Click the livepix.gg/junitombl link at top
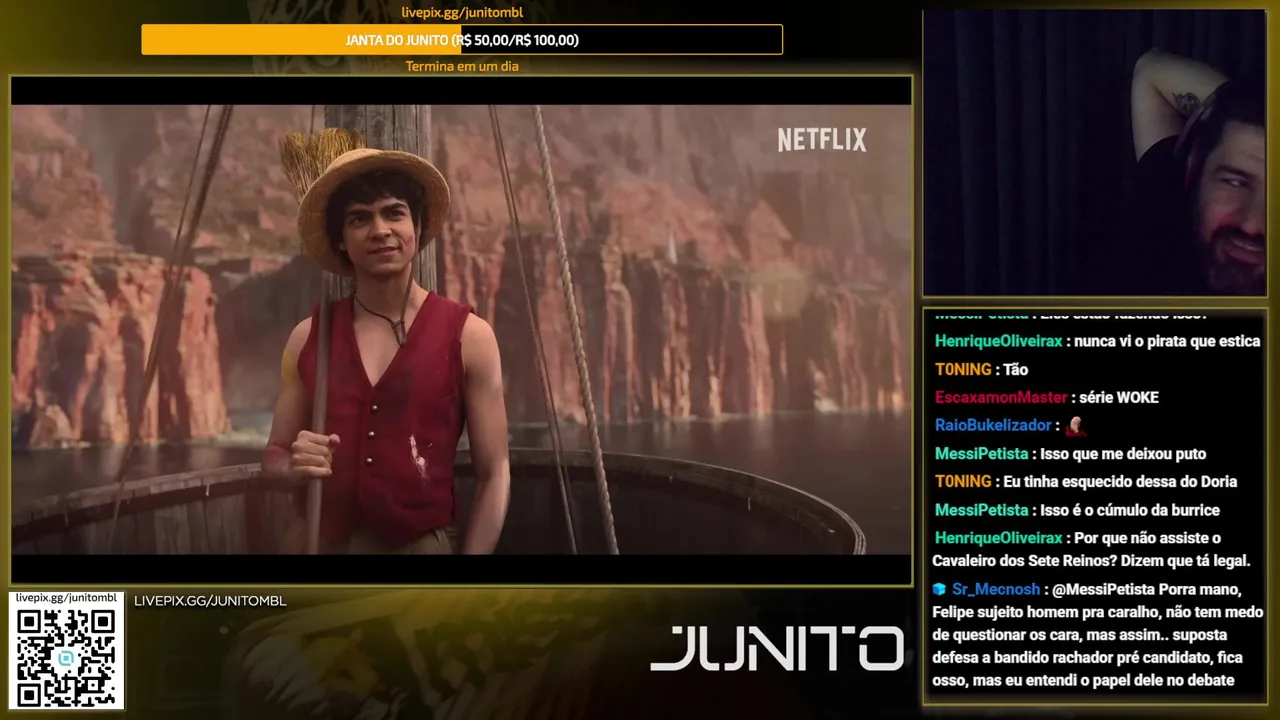Screen dimensions: 1280x720 [x=462, y=13]
